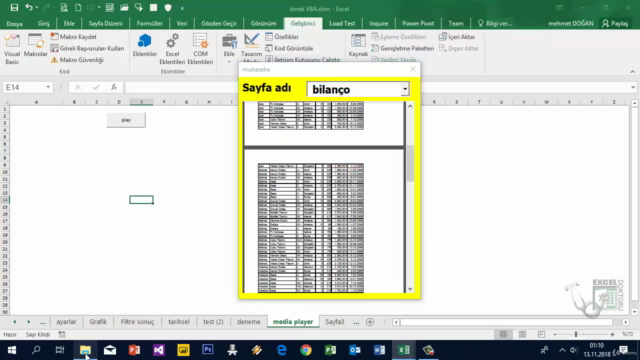The width and height of the screenshot is (640, 360).
Task: Click İçeri Aktar XML
Action: coord(457,37)
